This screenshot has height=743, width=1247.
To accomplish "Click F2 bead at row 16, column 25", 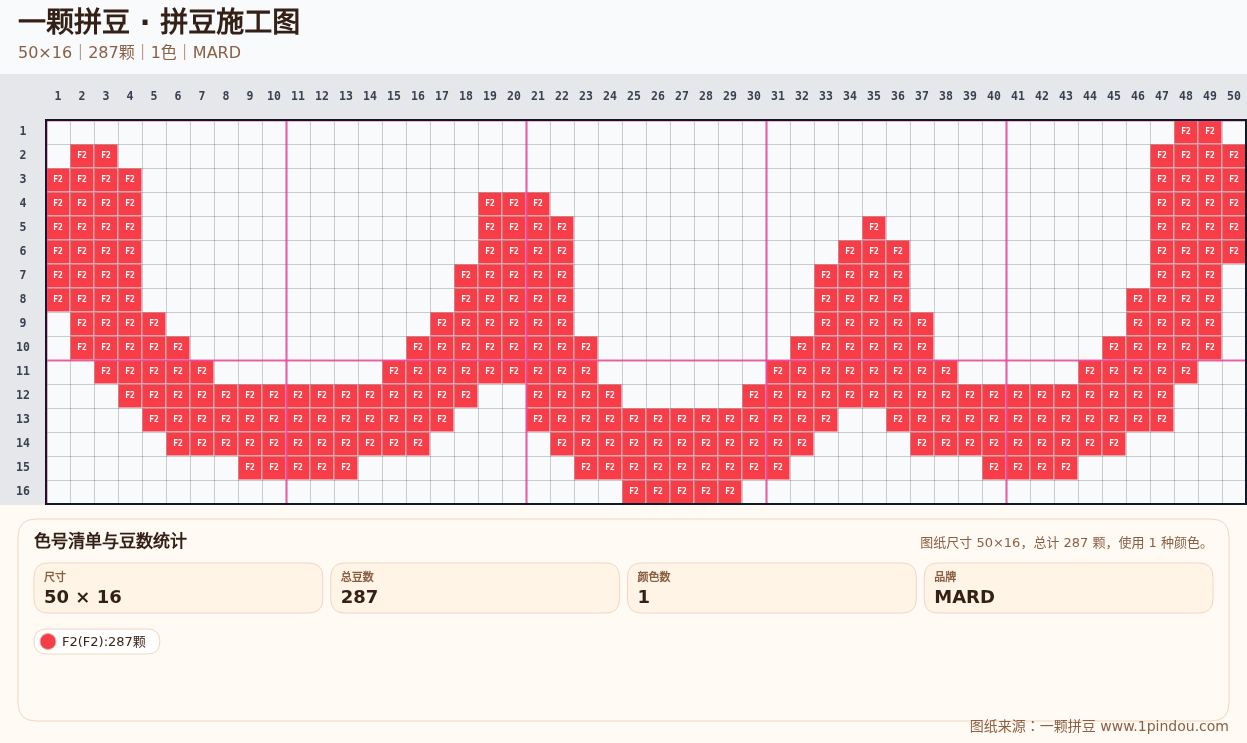I will click(634, 492).
